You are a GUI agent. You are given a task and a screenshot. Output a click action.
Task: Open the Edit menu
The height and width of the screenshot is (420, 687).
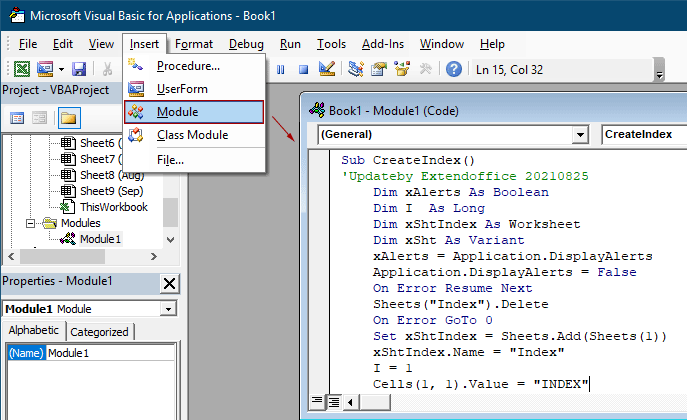click(x=63, y=44)
